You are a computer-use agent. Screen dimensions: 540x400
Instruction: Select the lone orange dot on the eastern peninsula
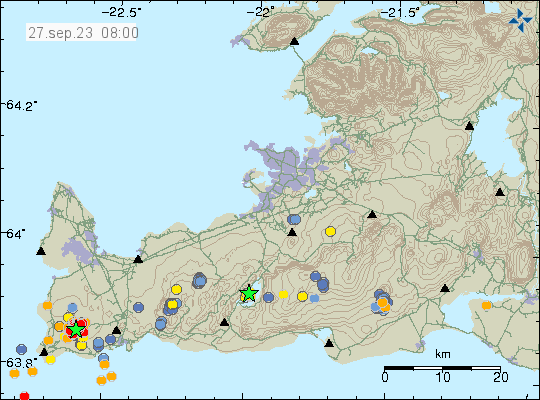tap(486, 305)
